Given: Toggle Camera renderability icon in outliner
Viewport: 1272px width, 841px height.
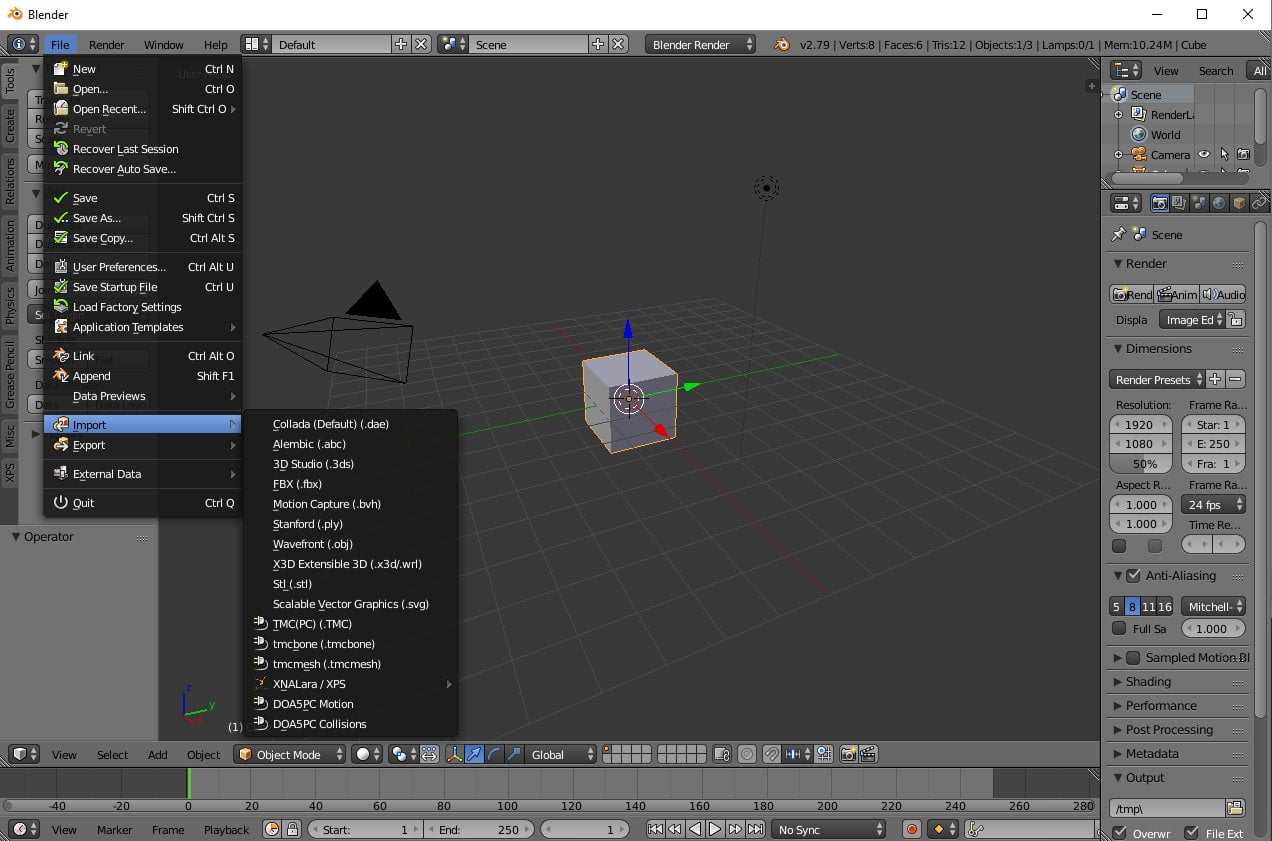Looking at the screenshot, I should pyautogui.click(x=1243, y=155).
